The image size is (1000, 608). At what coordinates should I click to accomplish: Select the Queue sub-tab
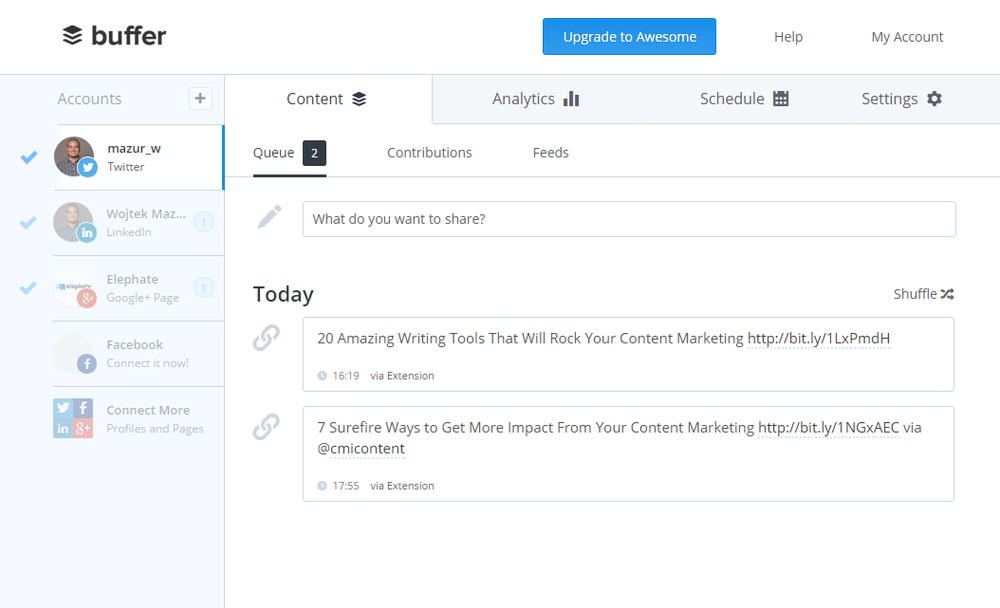pyautogui.click(x=290, y=153)
